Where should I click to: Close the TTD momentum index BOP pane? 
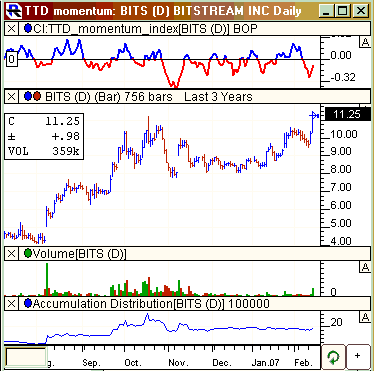point(11,29)
